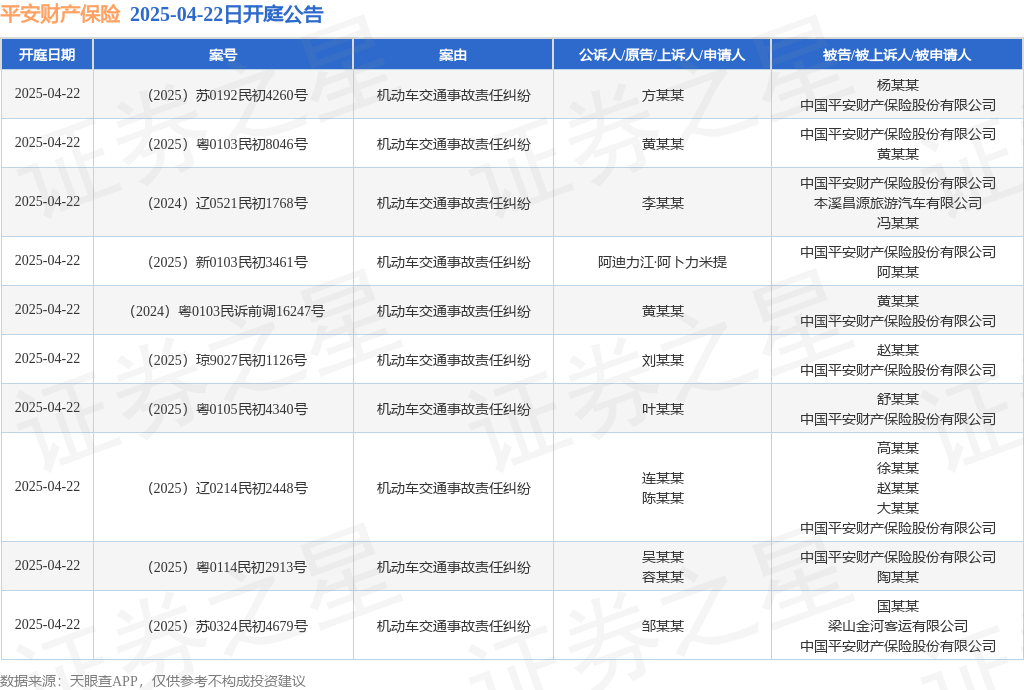This screenshot has height=690, width=1024.
Task: Click the "公诉人/原告/上诉人/申请人" column header
Action: 662,55
